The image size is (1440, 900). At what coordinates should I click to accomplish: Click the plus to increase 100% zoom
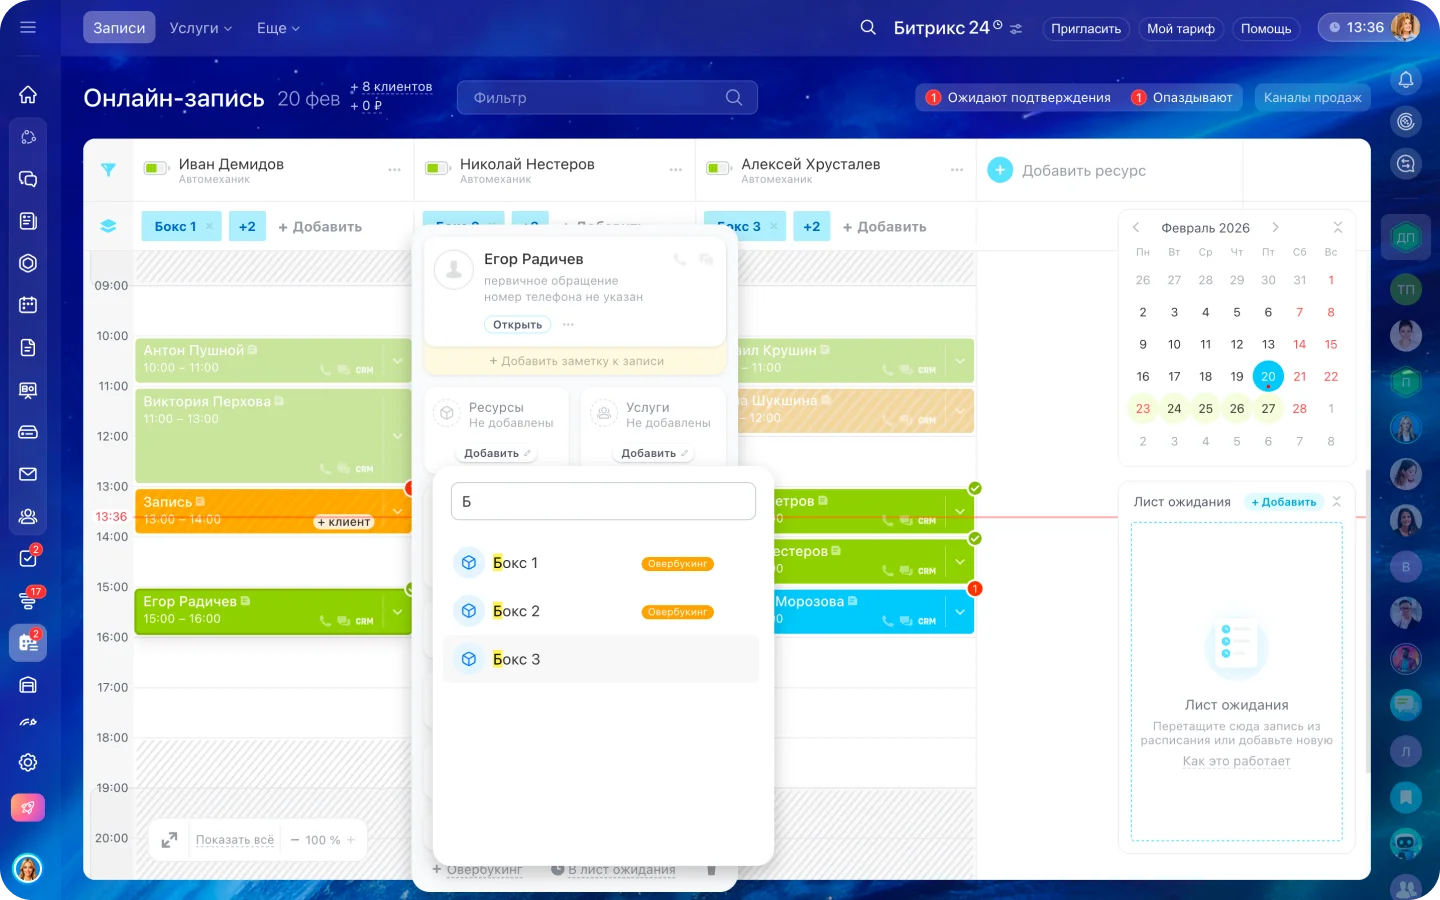click(351, 840)
